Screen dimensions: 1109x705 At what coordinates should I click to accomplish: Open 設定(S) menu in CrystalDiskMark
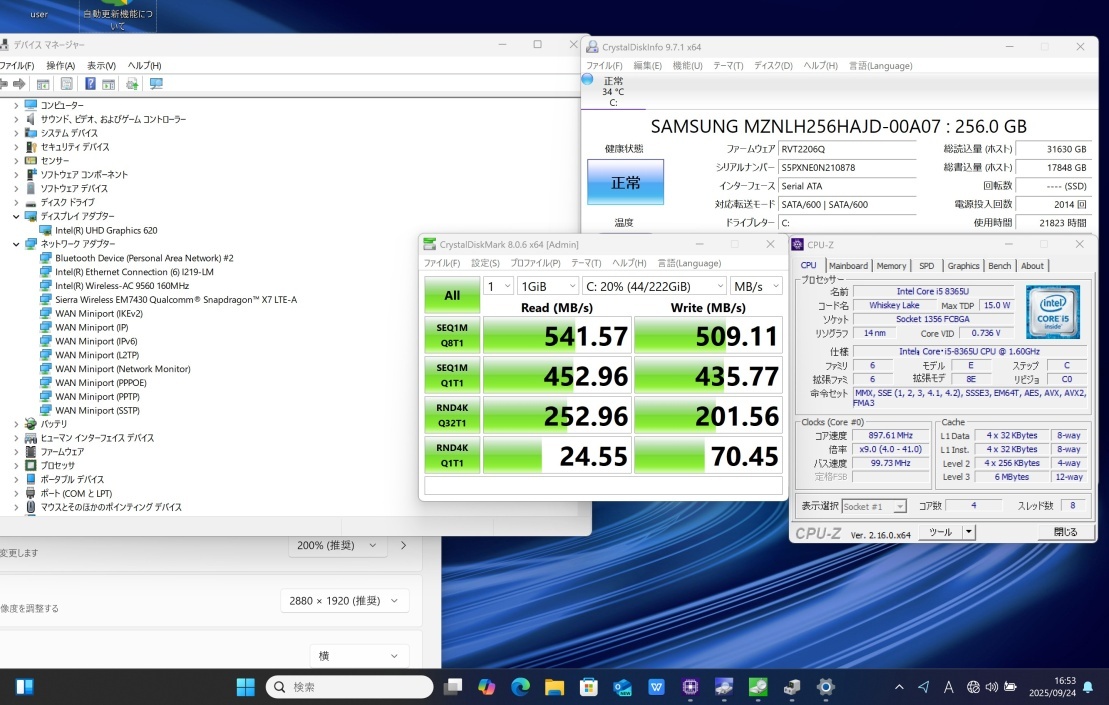pos(485,263)
